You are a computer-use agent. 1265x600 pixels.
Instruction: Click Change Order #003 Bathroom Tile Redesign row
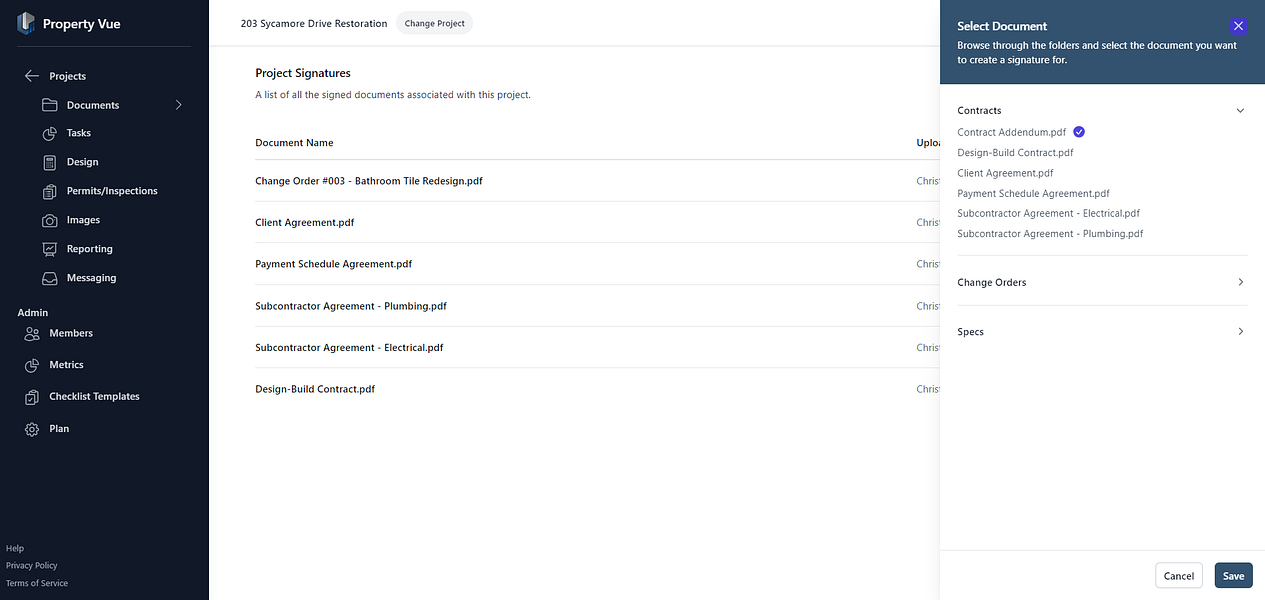point(597,181)
